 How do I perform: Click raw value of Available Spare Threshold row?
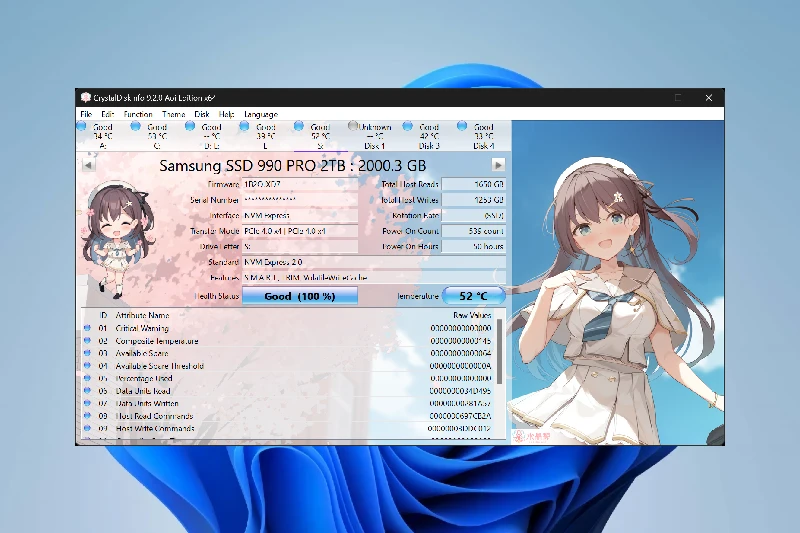tap(461, 366)
